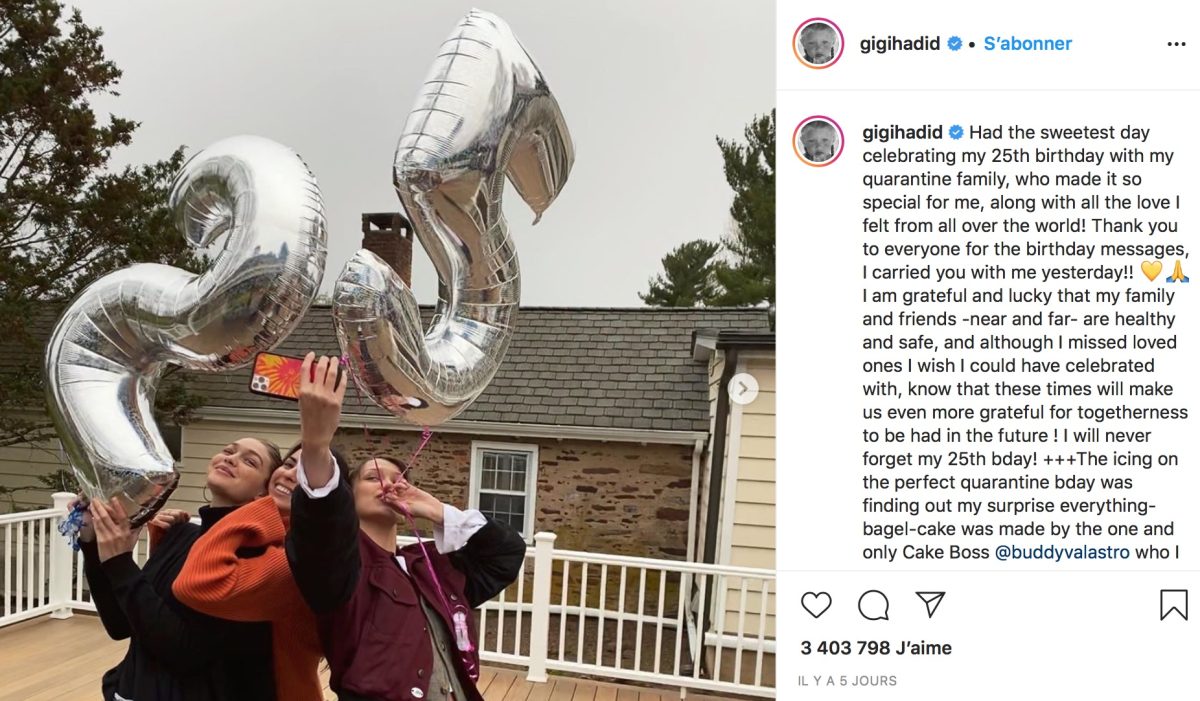Click the yellow heart emoji in caption
Screen dimensions: 1200x701
[x=1151, y=272]
